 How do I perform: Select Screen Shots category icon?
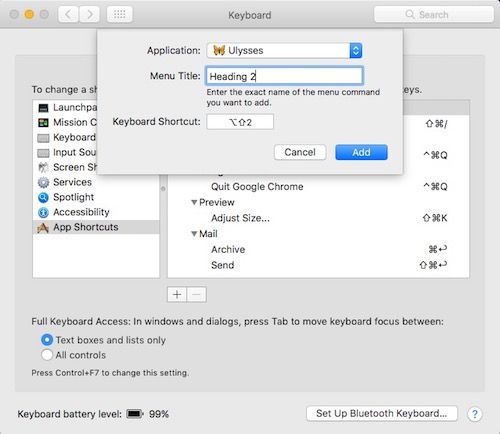[x=43, y=167]
